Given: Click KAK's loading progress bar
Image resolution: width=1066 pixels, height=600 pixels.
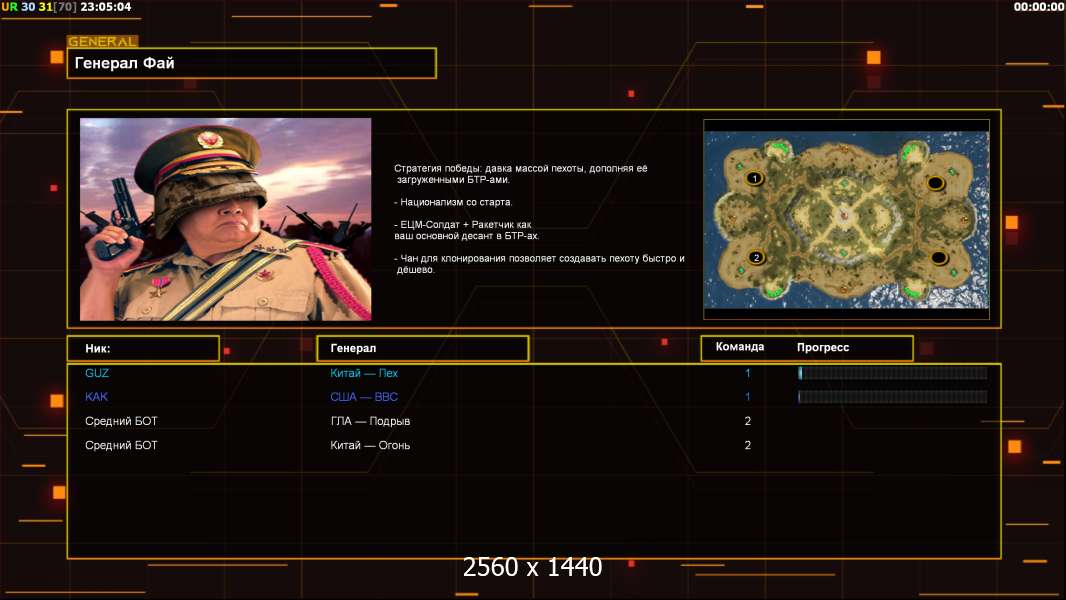Looking at the screenshot, I should pos(892,397).
